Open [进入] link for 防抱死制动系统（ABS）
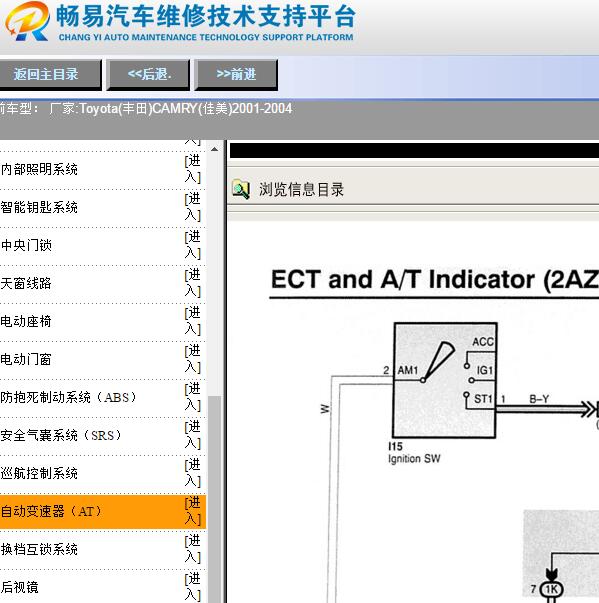This screenshot has width=599, height=603. 193,397
